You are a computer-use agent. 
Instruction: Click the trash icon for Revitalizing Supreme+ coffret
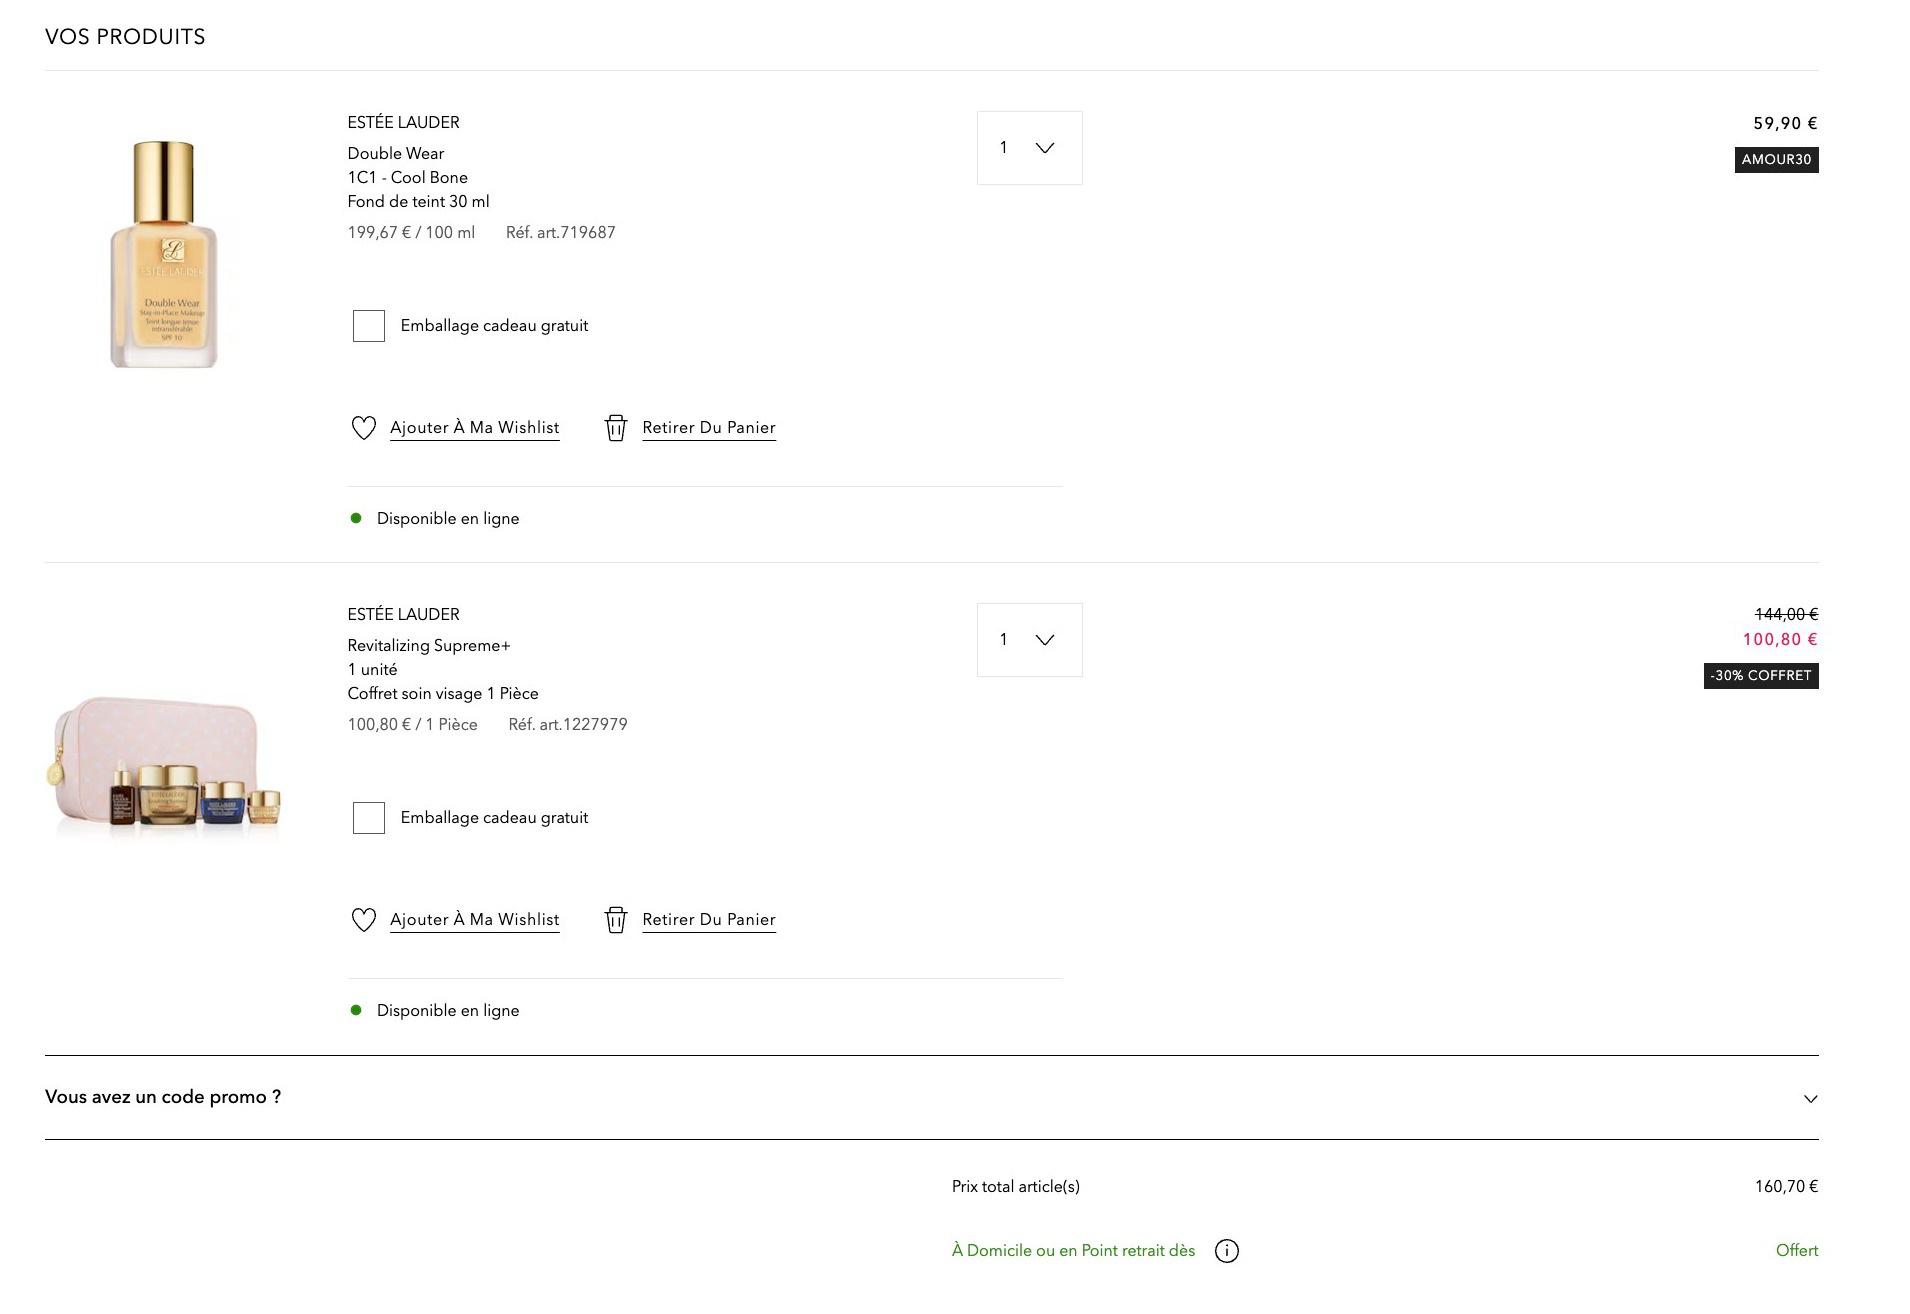click(x=616, y=920)
